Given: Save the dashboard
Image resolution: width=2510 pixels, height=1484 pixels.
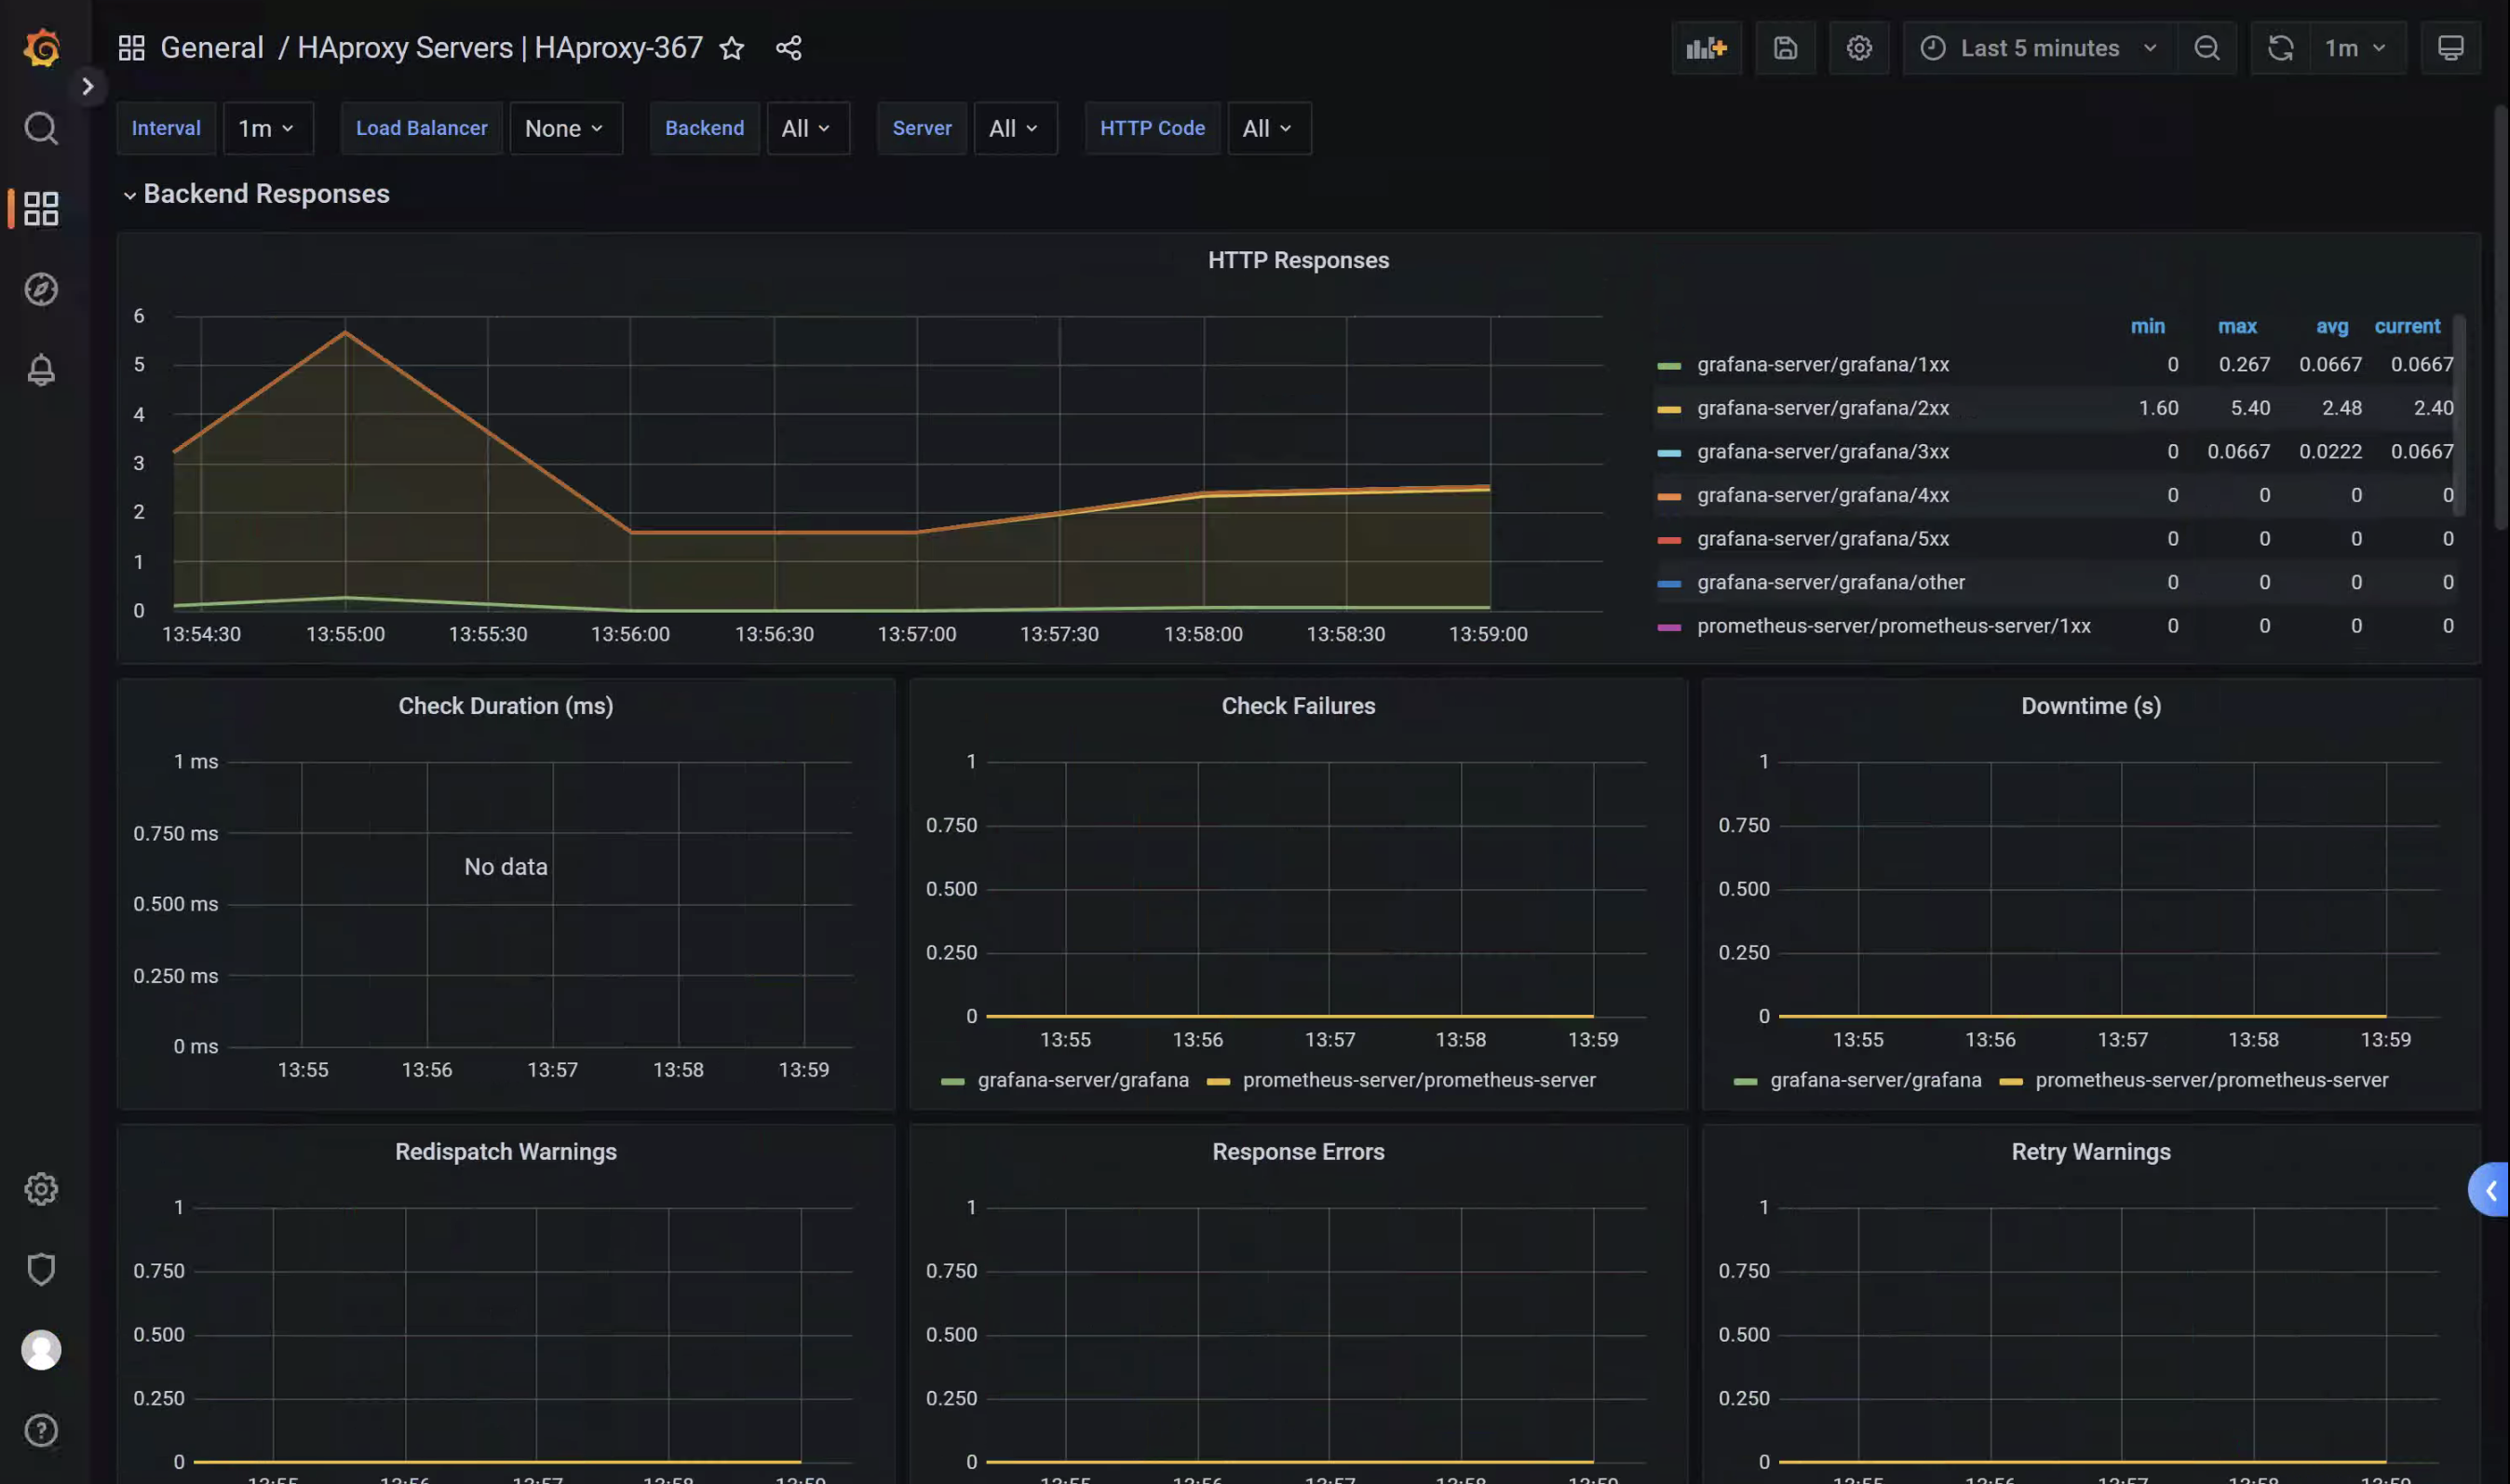Looking at the screenshot, I should pyautogui.click(x=1785, y=47).
